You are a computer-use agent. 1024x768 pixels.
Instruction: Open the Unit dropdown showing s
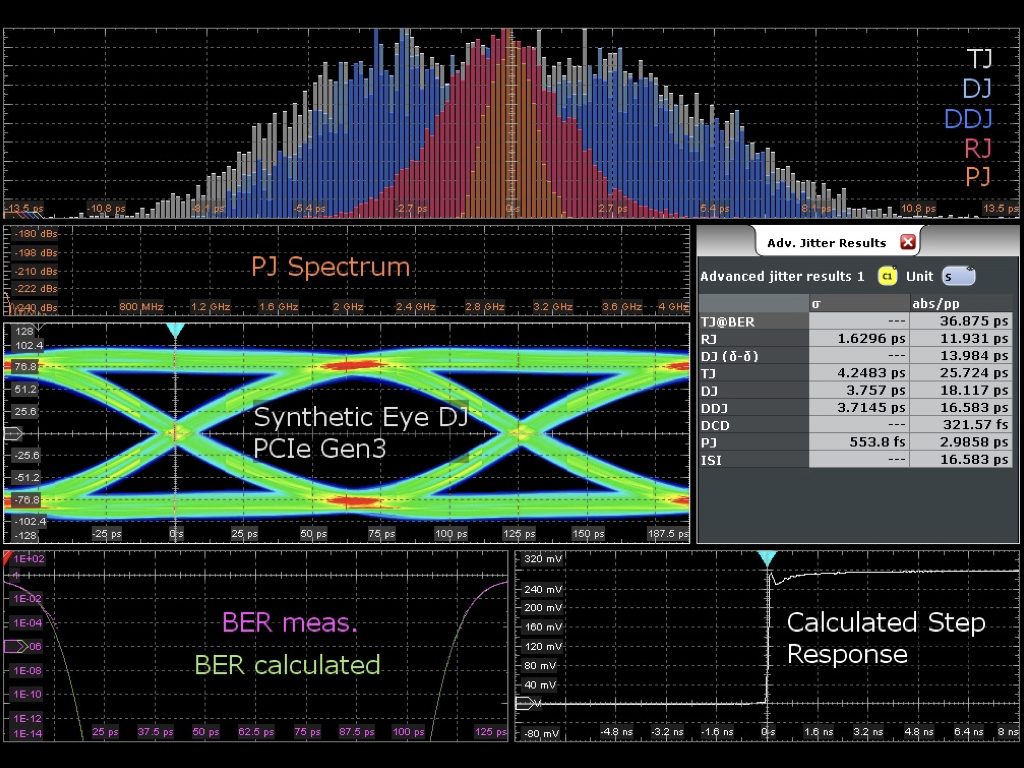[x=957, y=276]
